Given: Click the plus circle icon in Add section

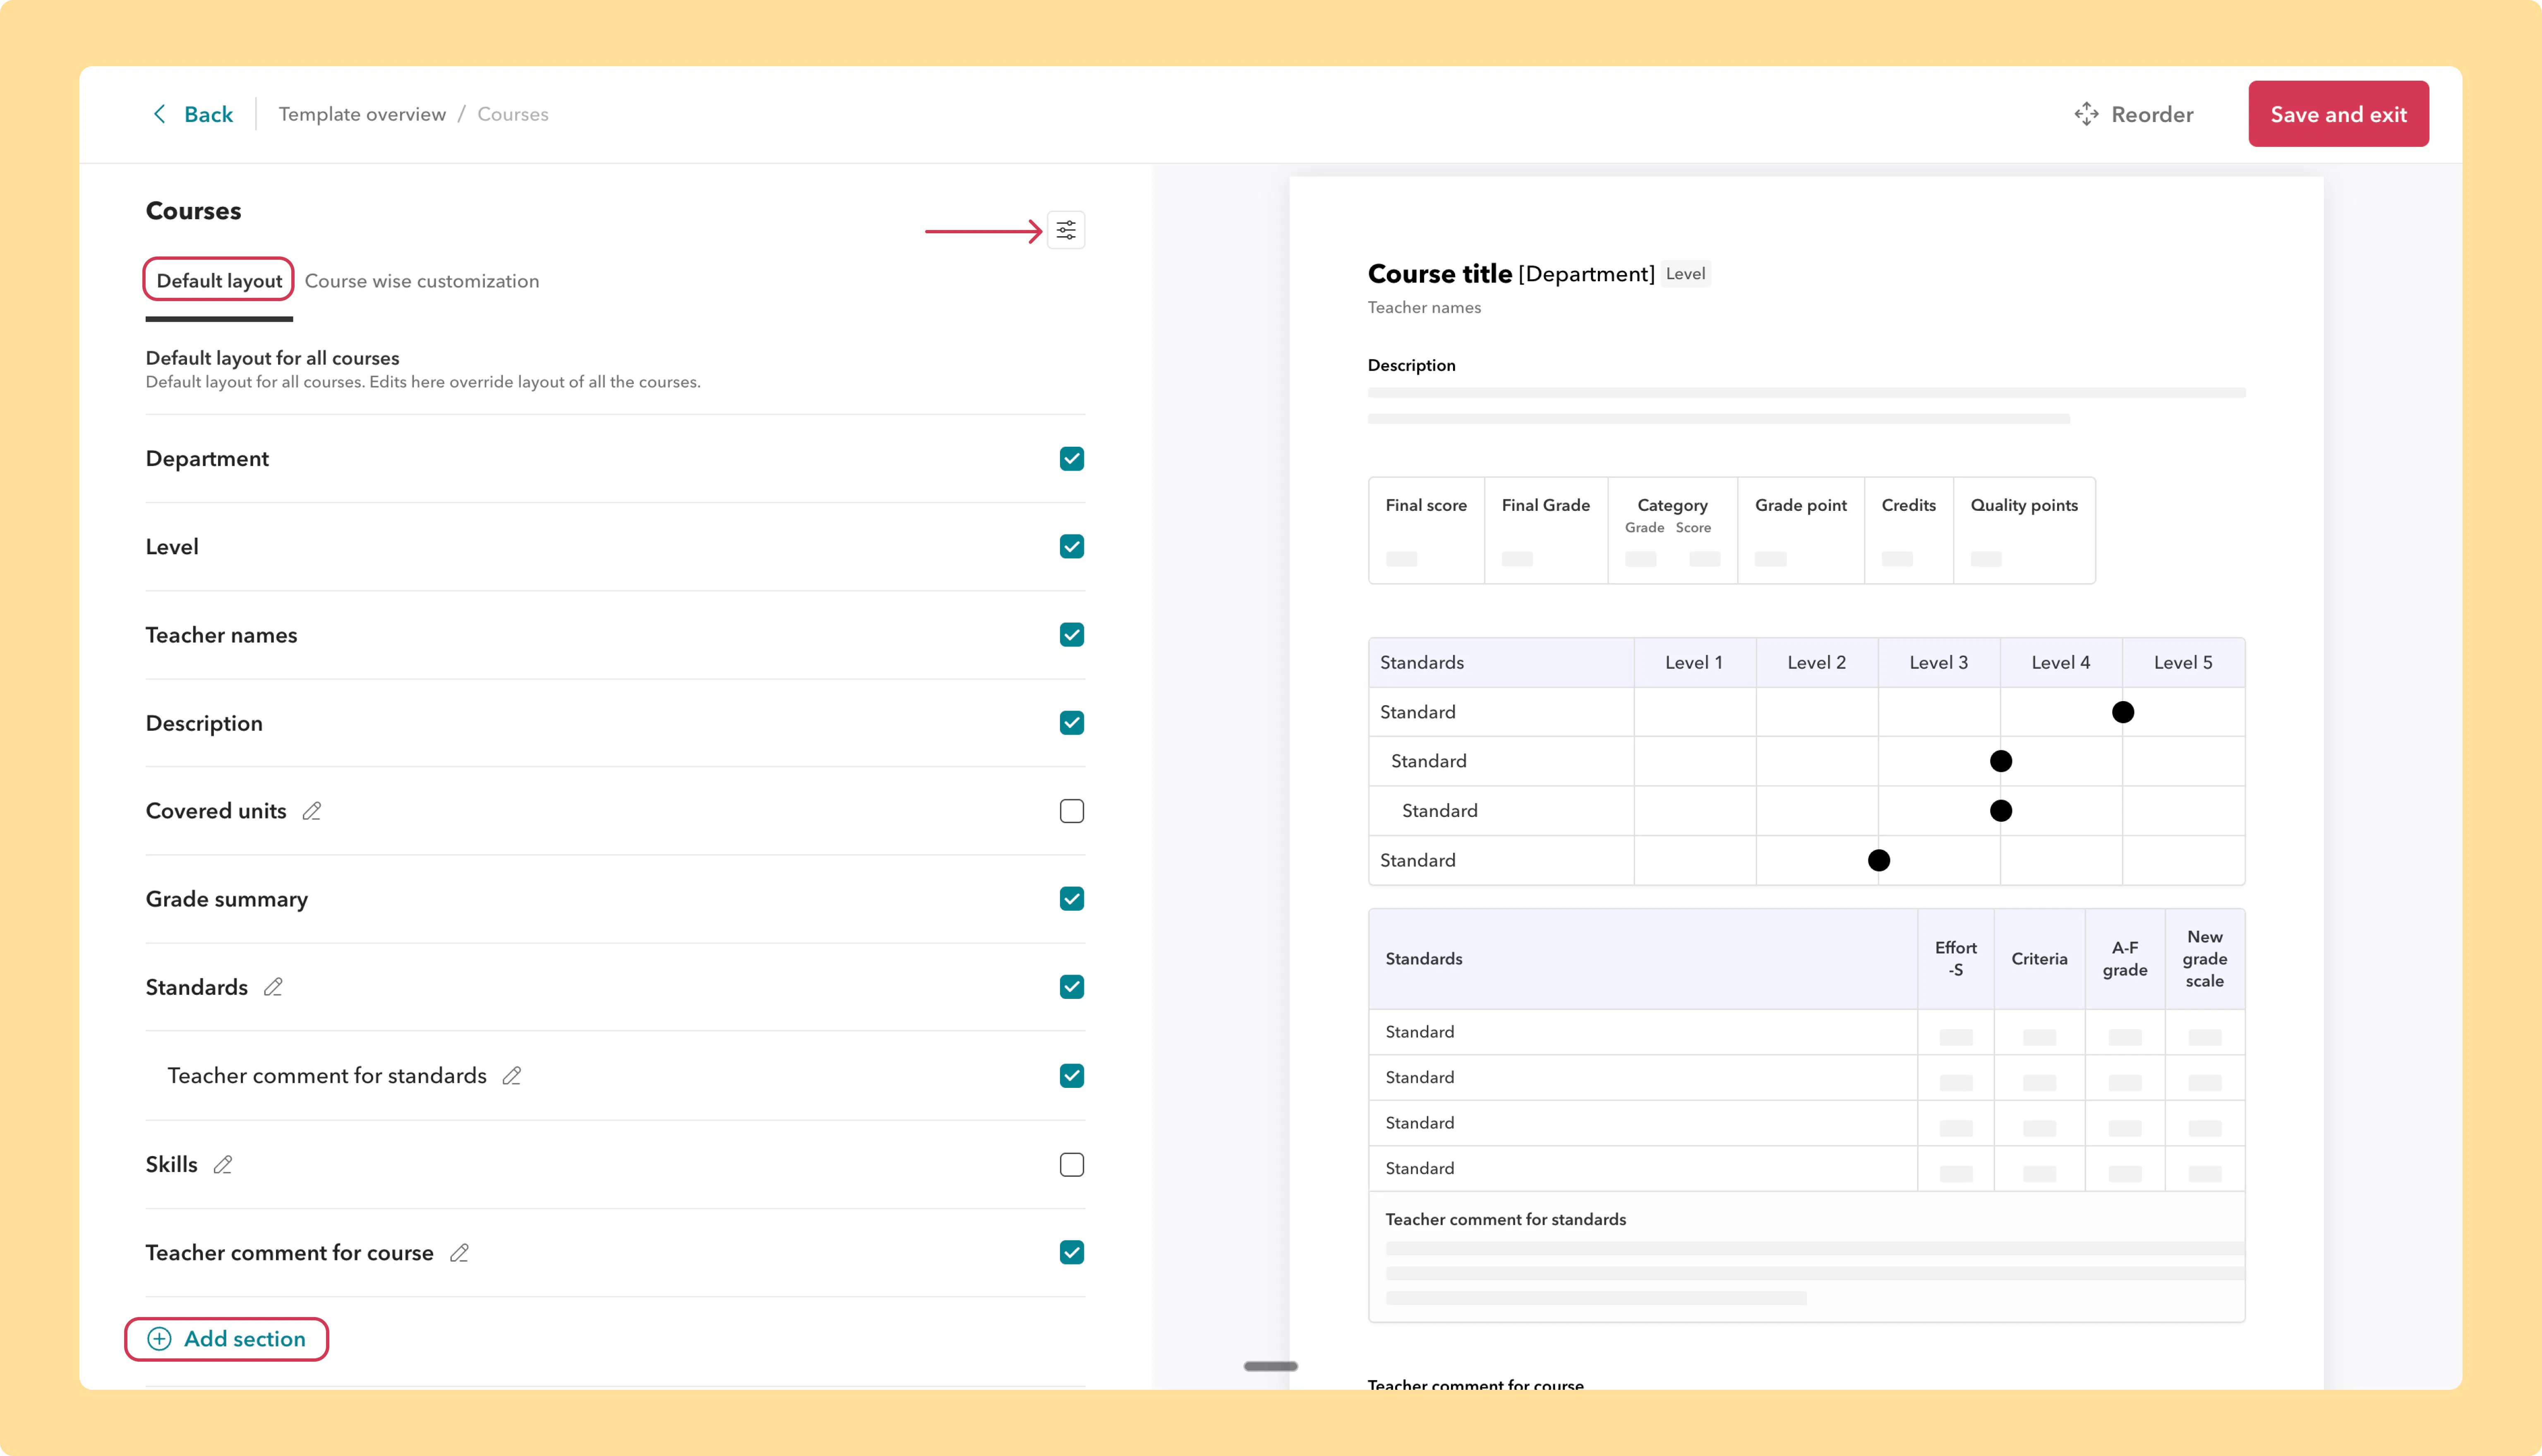Looking at the screenshot, I should 159,1339.
